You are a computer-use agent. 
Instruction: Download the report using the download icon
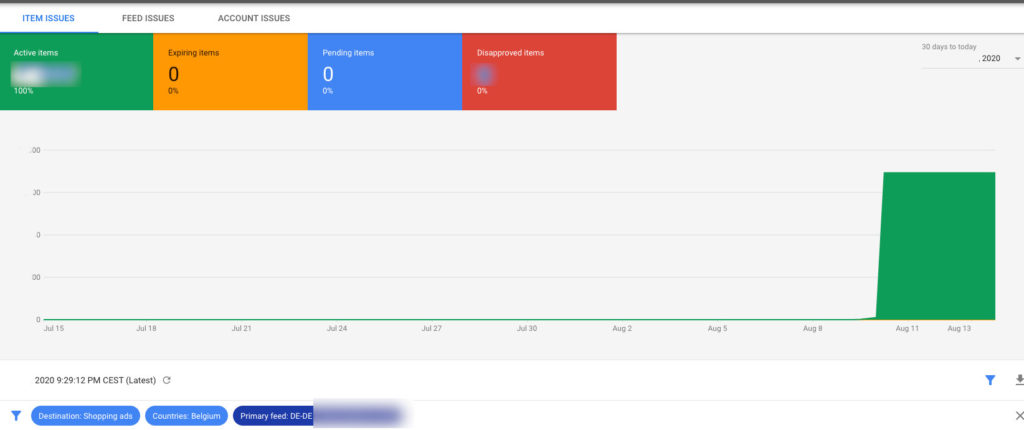click(1019, 380)
